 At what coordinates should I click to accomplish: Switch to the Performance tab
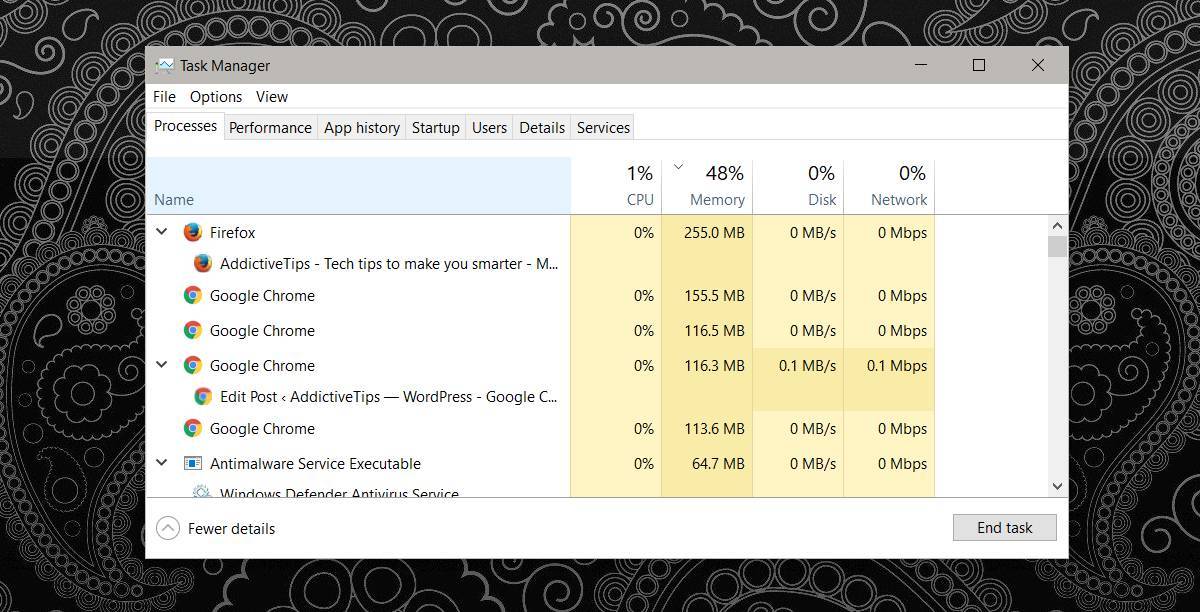270,127
